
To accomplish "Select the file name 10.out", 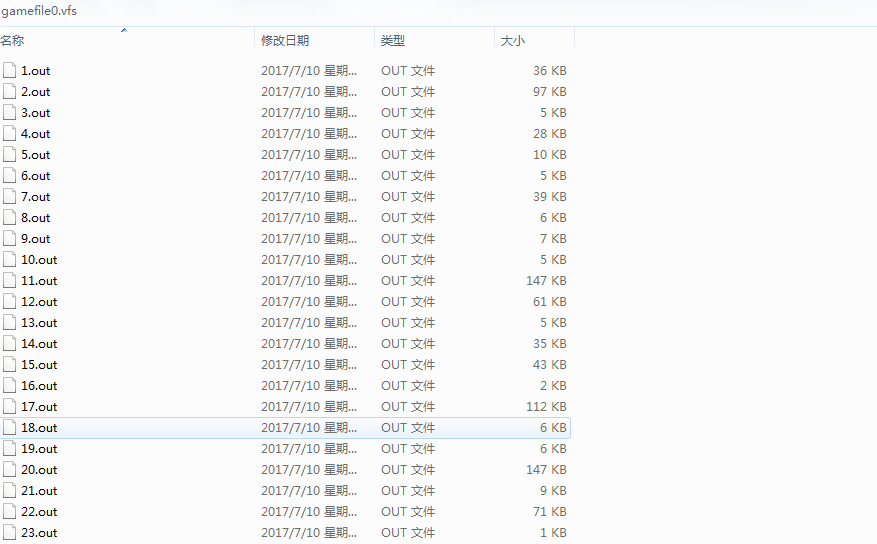I will click(x=39, y=260).
